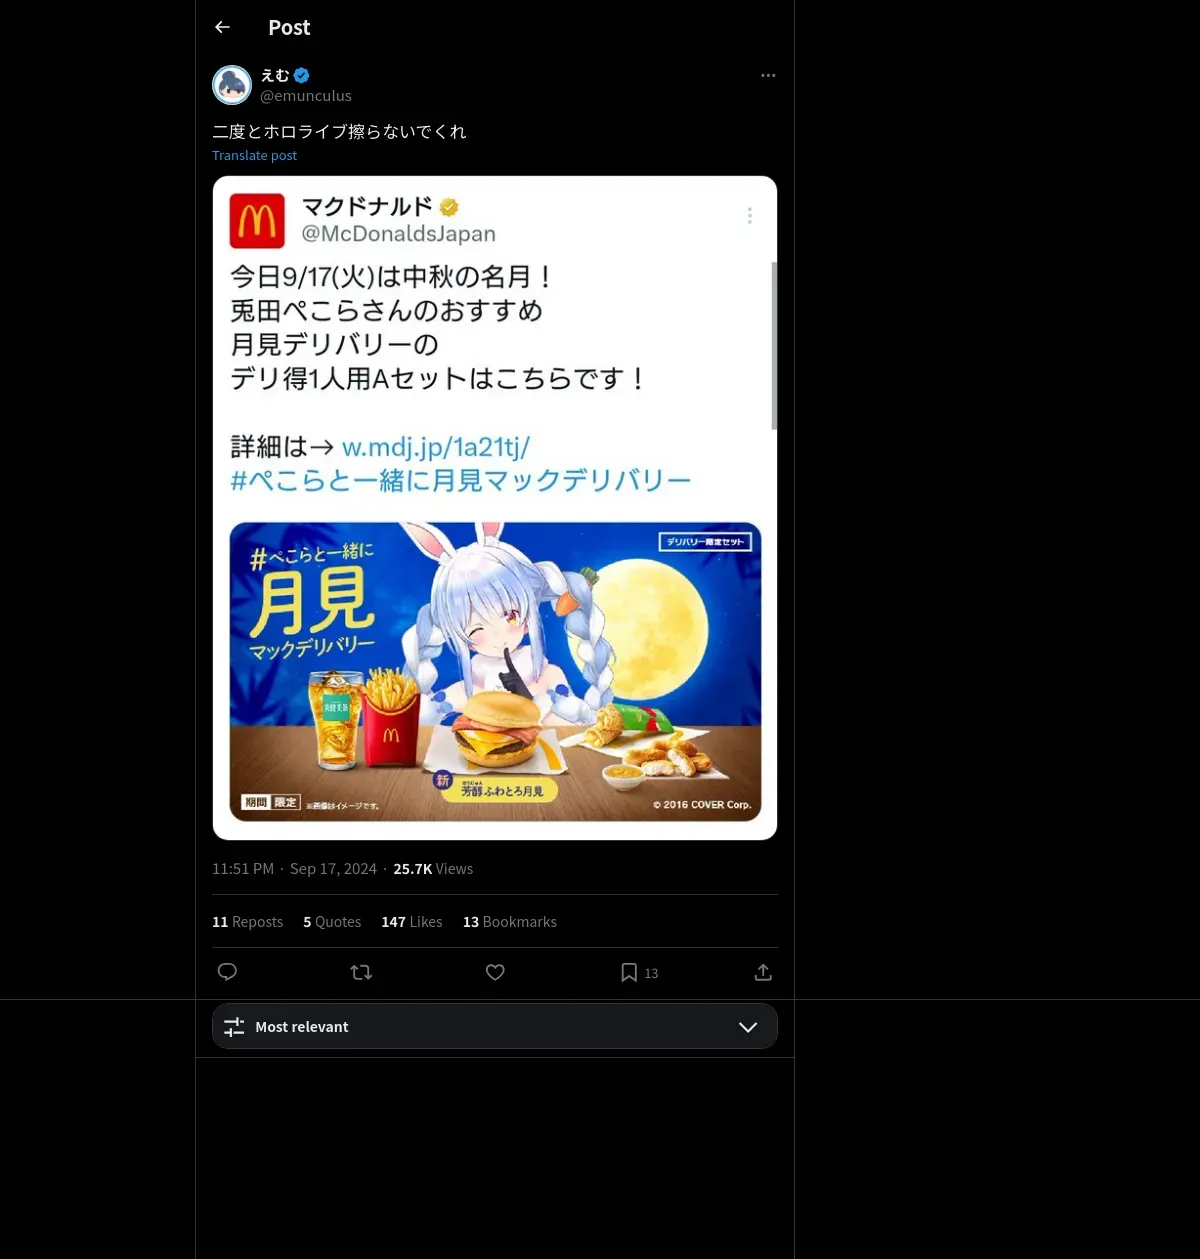Click the @emunculus handle
This screenshot has width=1200, height=1259.
(x=306, y=96)
